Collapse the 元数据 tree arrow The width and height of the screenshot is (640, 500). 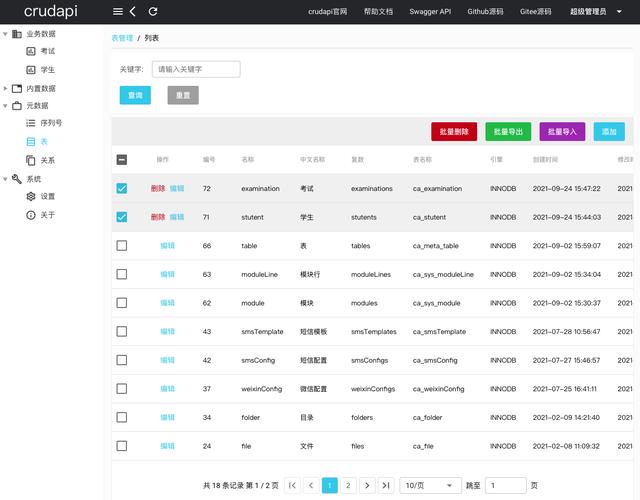[x=5, y=106]
